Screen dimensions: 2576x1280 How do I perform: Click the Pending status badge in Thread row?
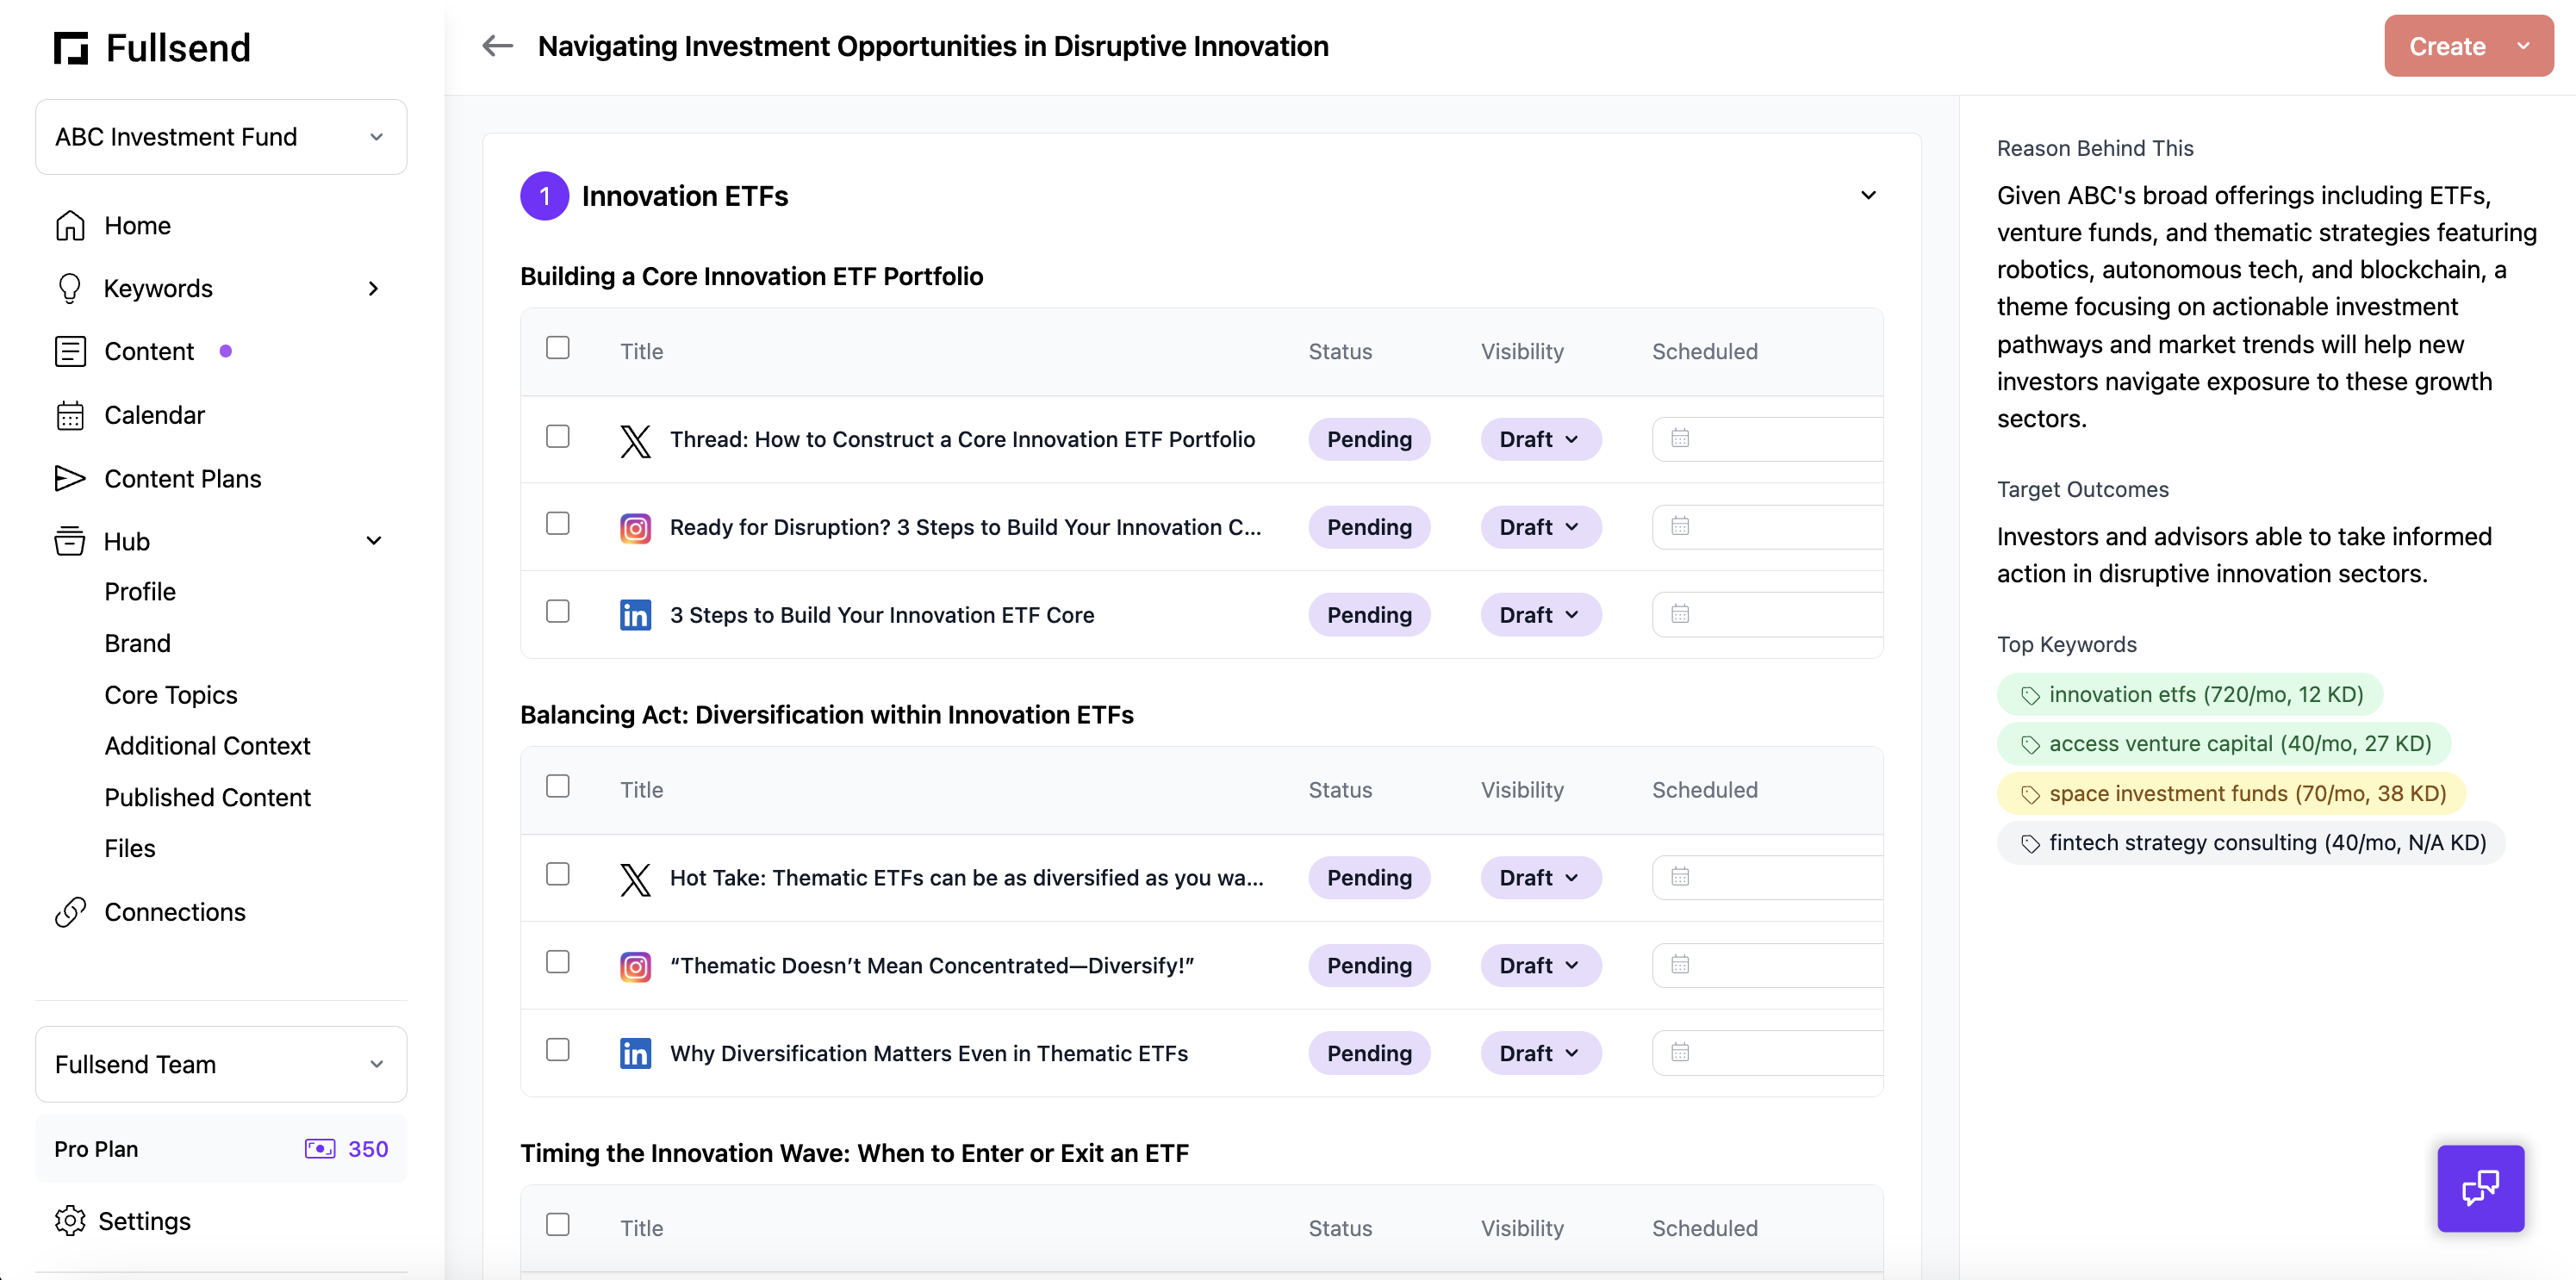click(1369, 440)
